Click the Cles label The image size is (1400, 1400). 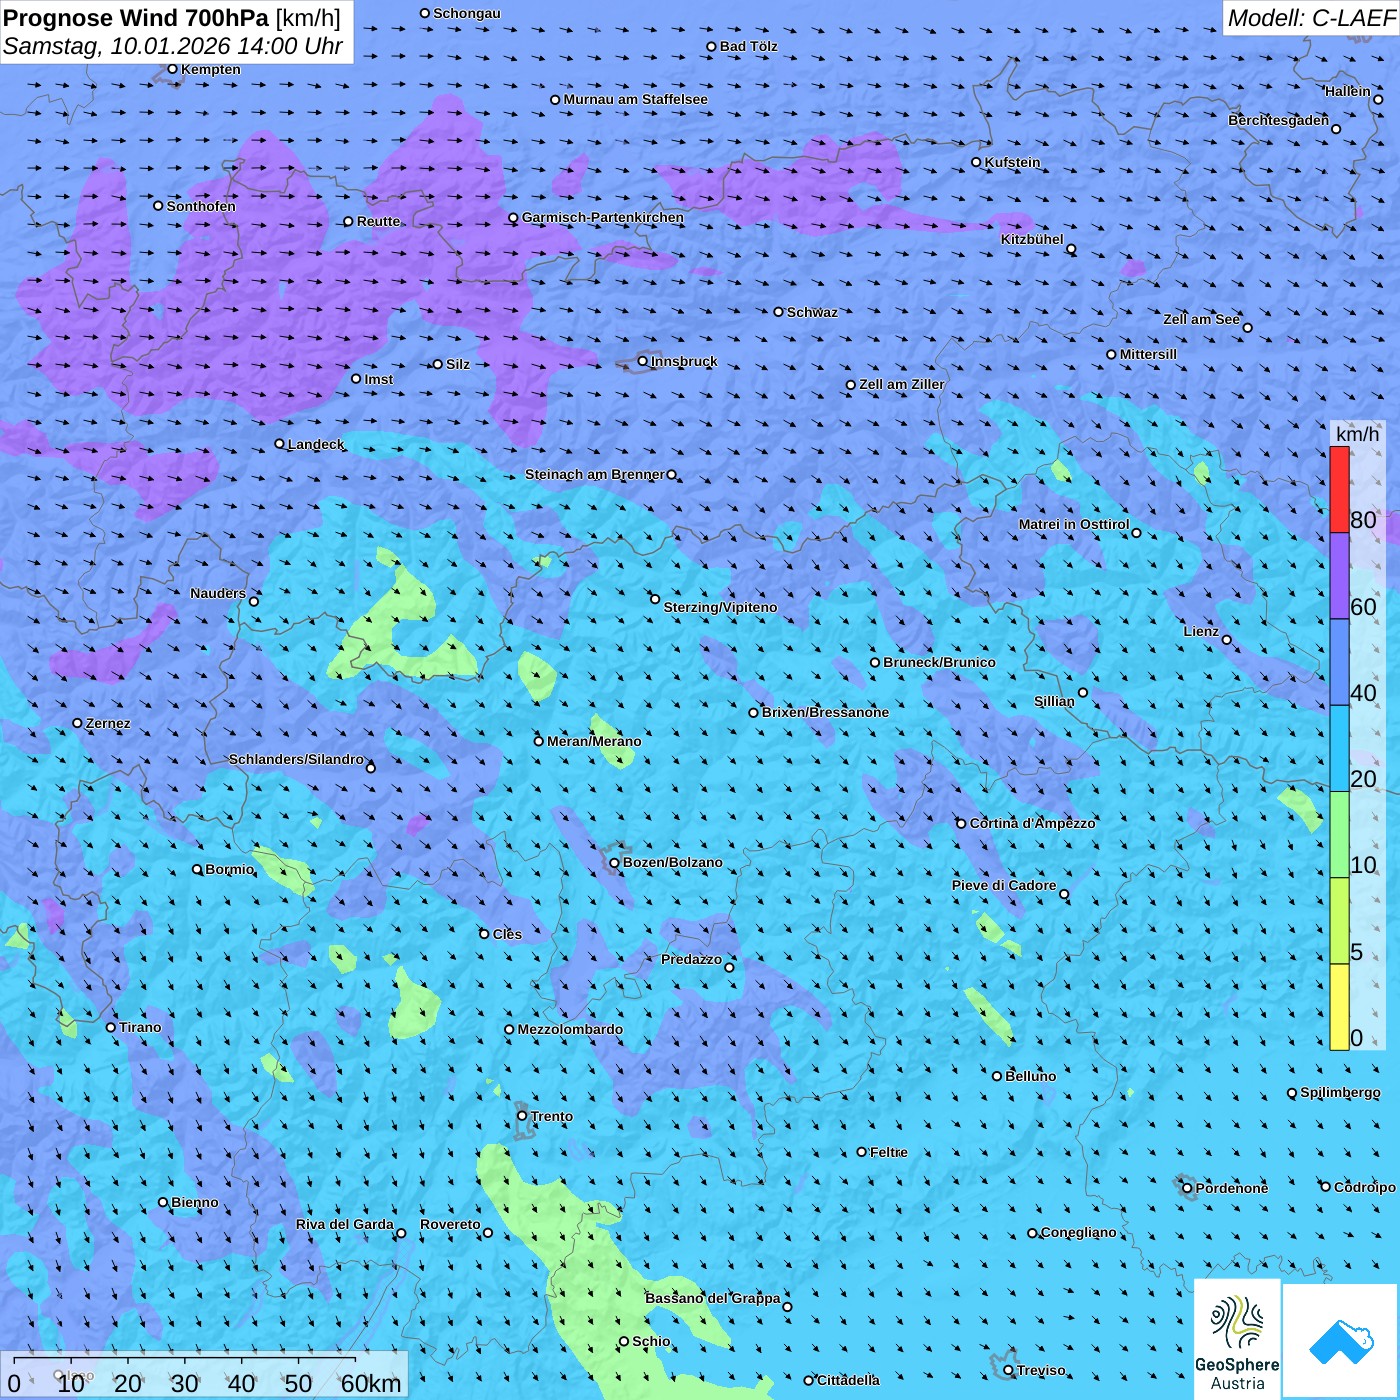click(x=506, y=934)
